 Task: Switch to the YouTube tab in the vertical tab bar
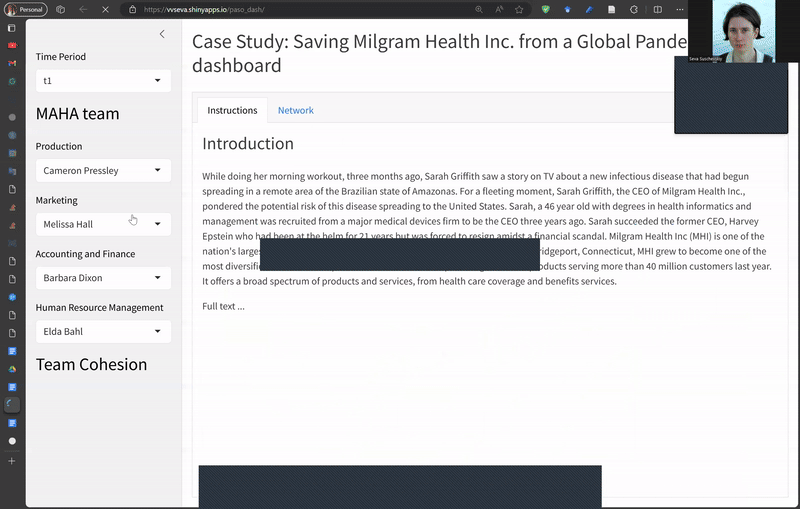[12, 45]
